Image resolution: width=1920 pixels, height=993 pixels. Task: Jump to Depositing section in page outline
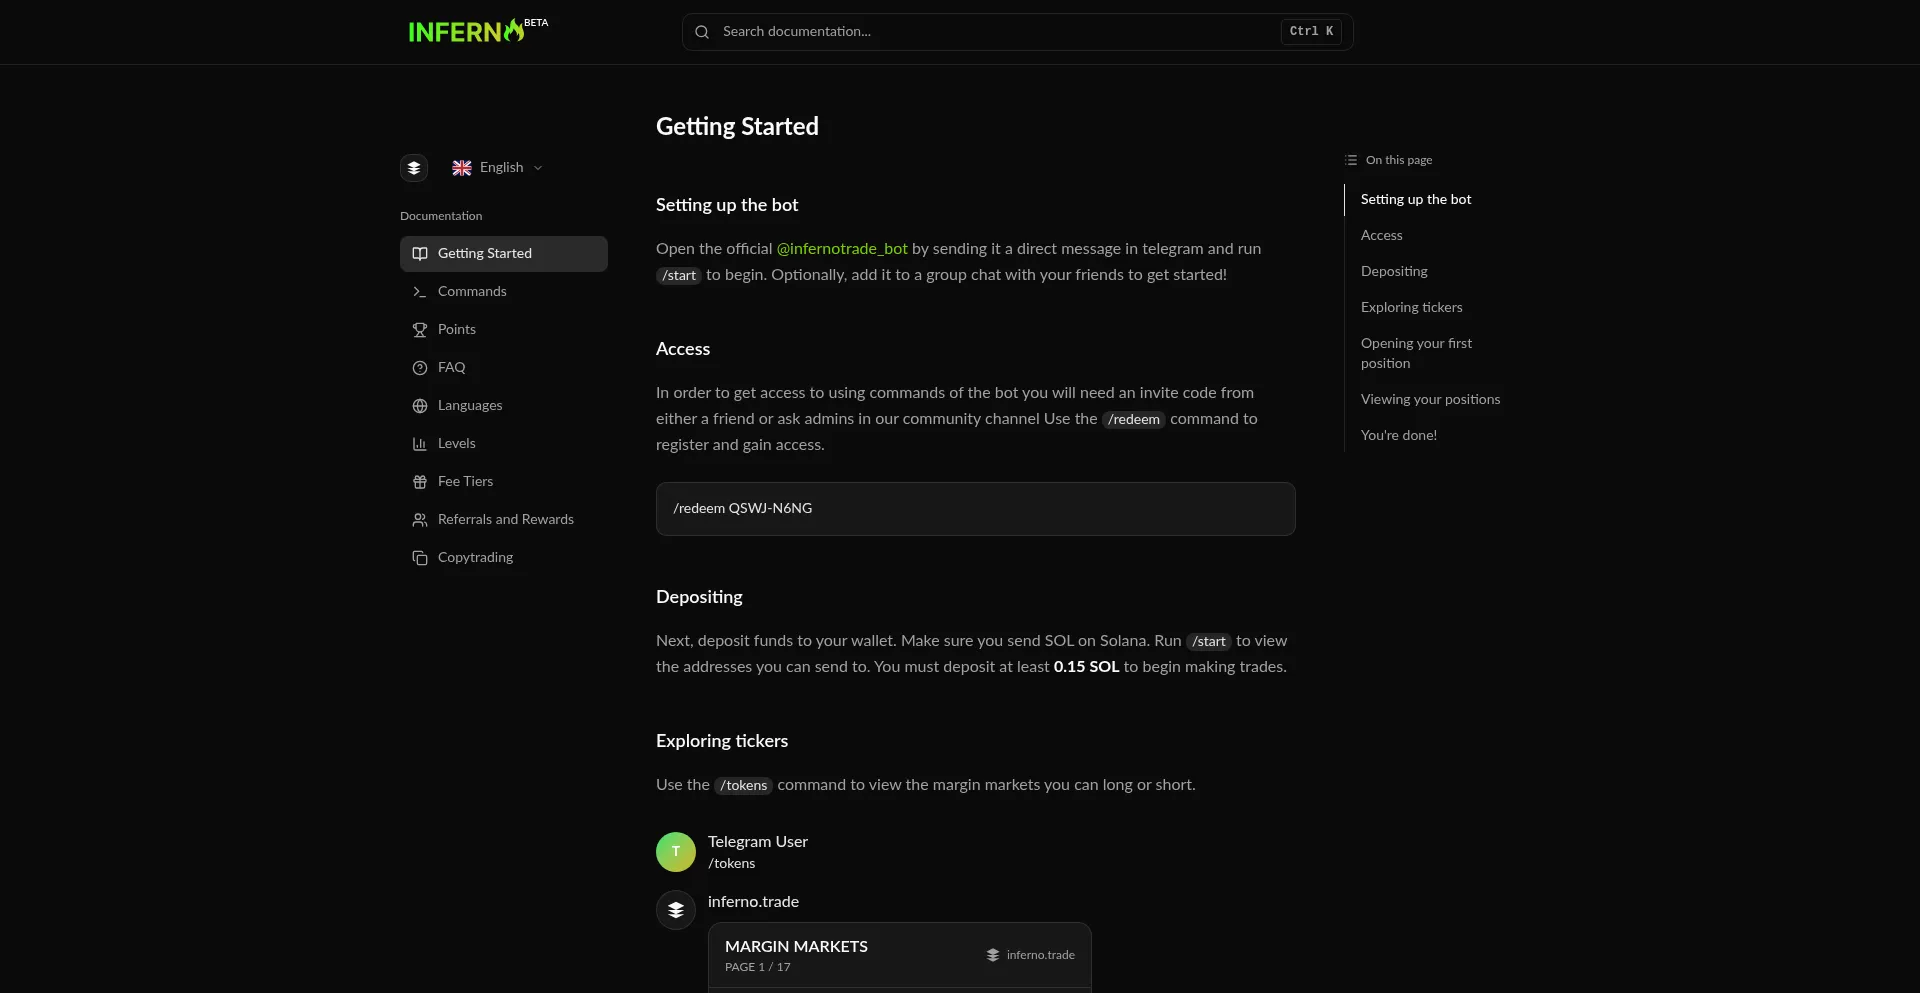pyautogui.click(x=1394, y=272)
